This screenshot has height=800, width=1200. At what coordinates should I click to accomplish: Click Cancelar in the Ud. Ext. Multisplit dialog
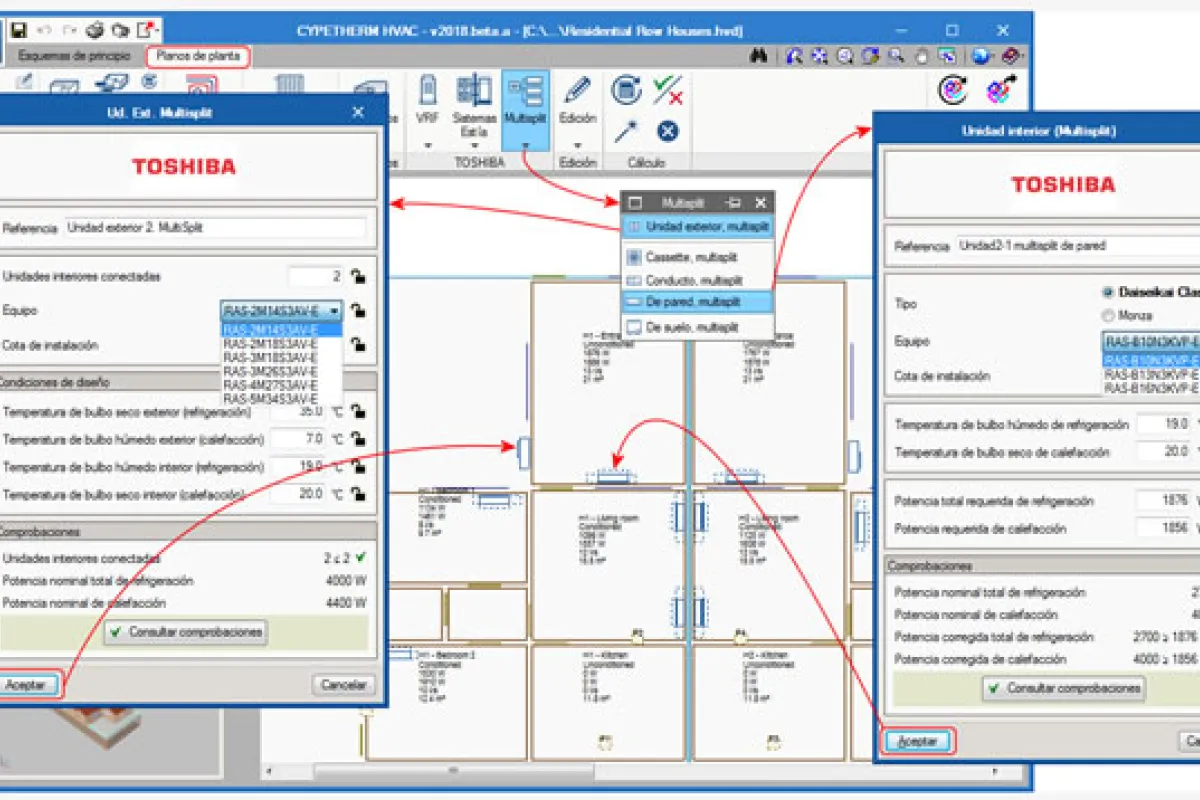click(344, 686)
